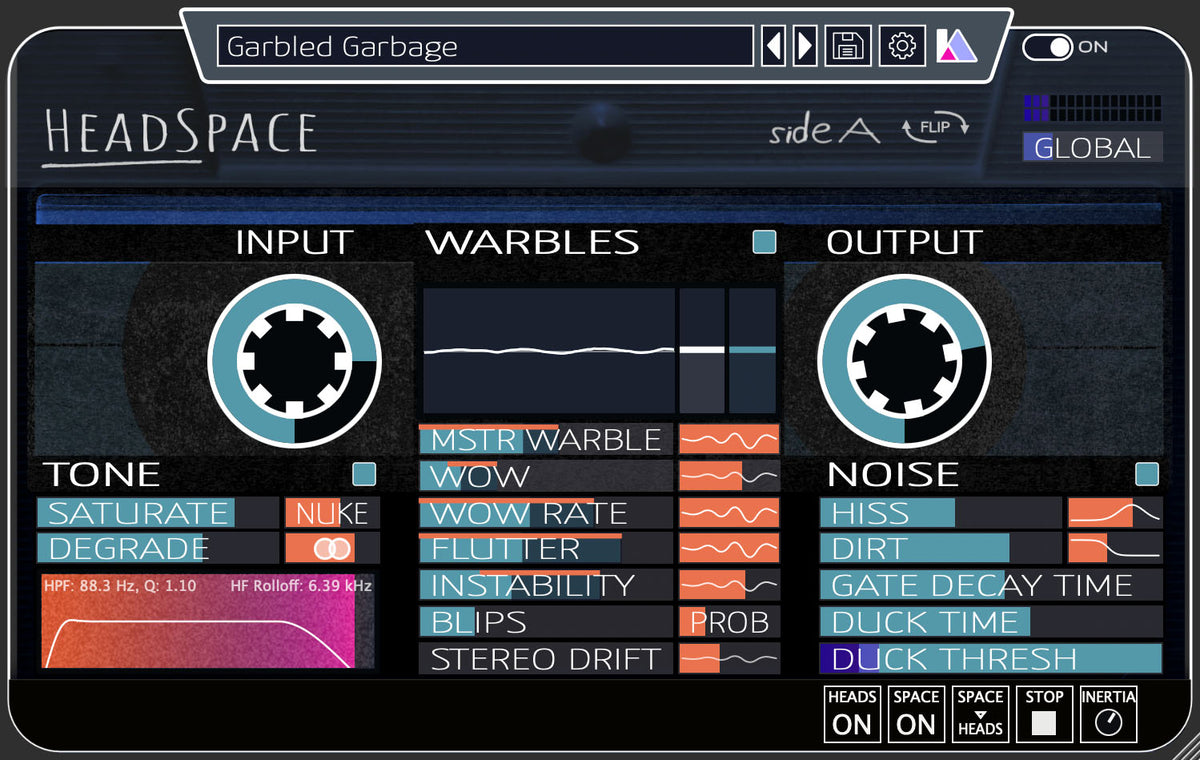Click the HPF 88.3 Hz readout text

pos(122,587)
